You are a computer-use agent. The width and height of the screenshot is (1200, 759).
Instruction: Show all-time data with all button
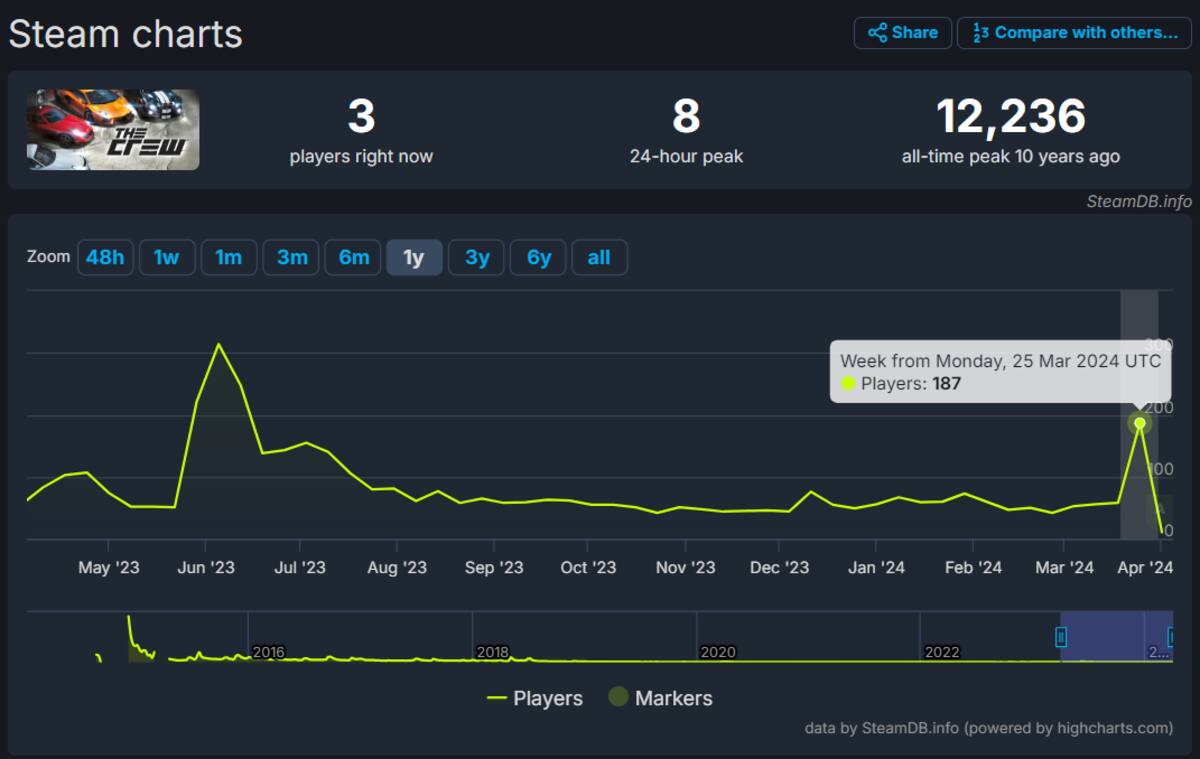click(x=599, y=258)
